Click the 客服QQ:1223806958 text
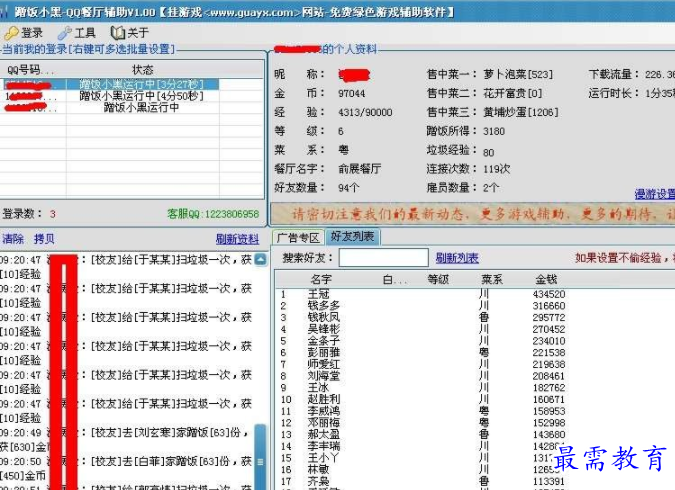Screen dimensions: 675x490 pyautogui.click(x=213, y=214)
